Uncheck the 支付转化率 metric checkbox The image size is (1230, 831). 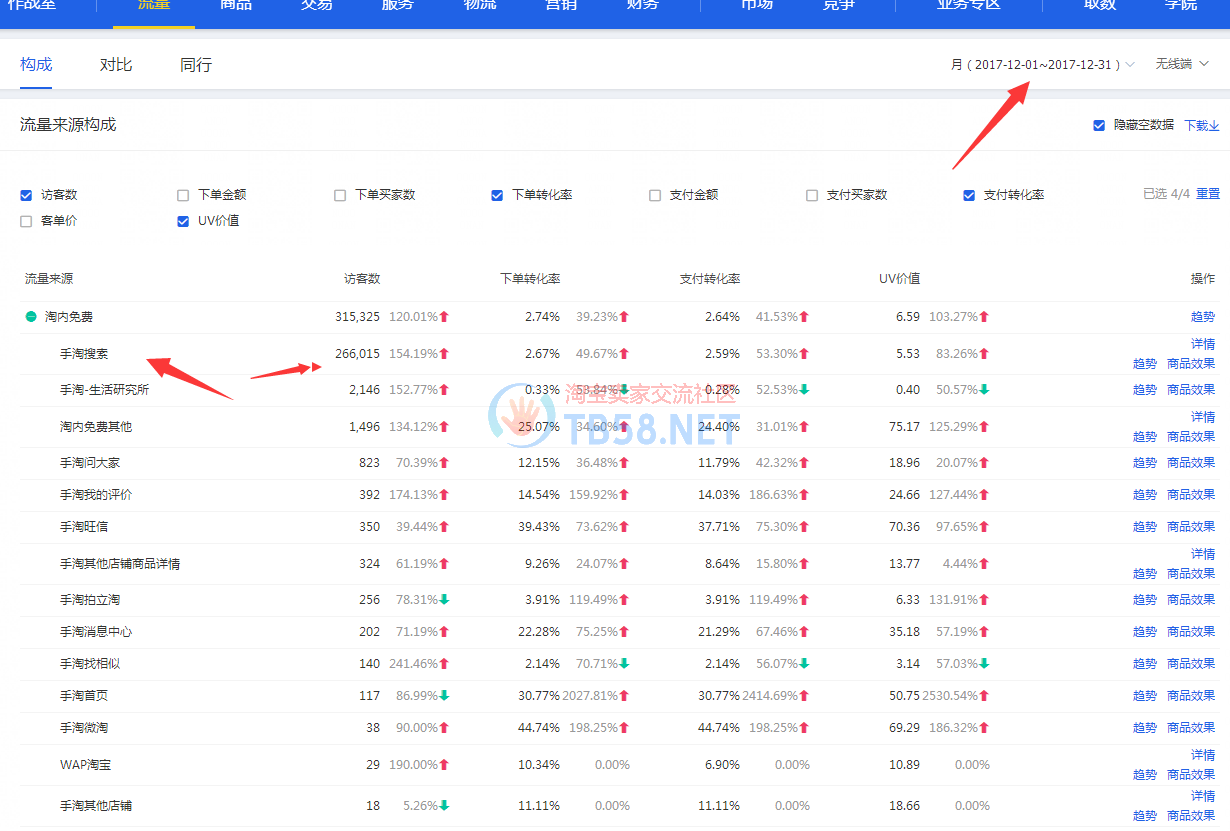click(x=969, y=195)
